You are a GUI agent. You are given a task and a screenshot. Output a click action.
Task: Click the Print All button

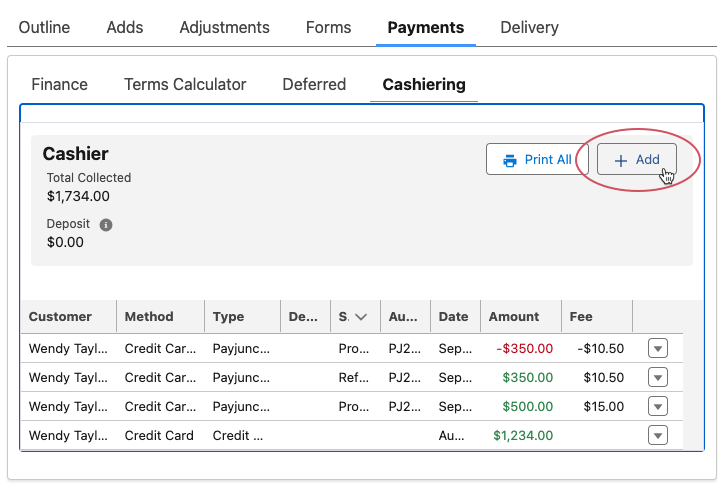[537, 159]
